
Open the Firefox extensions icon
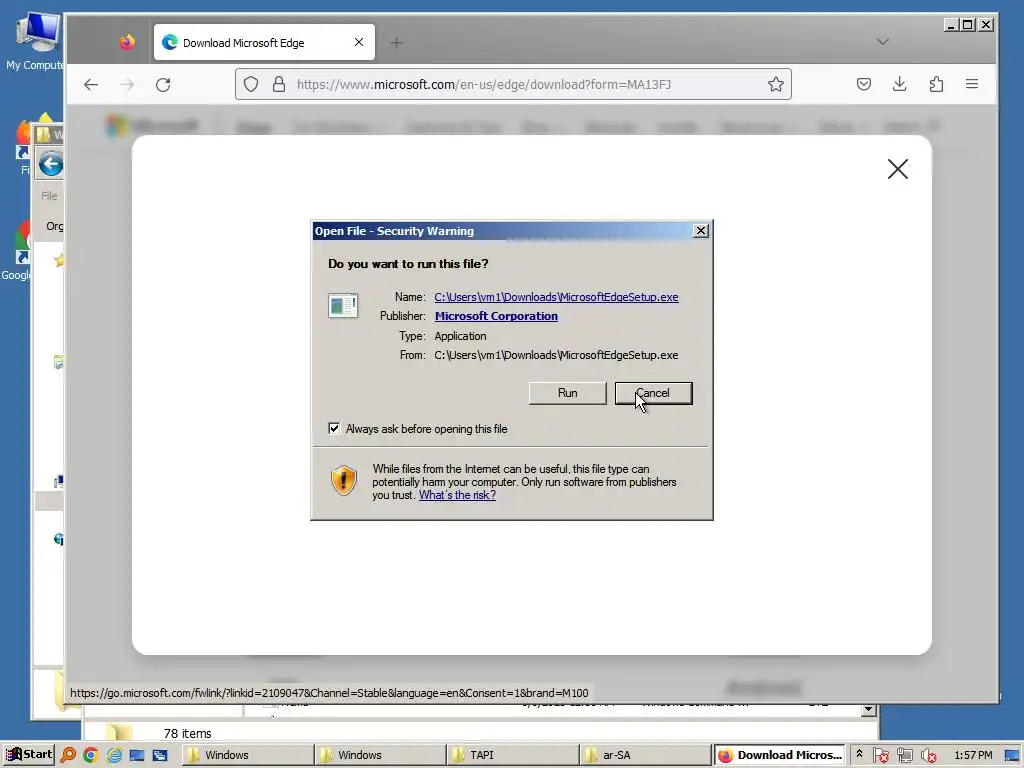(936, 84)
